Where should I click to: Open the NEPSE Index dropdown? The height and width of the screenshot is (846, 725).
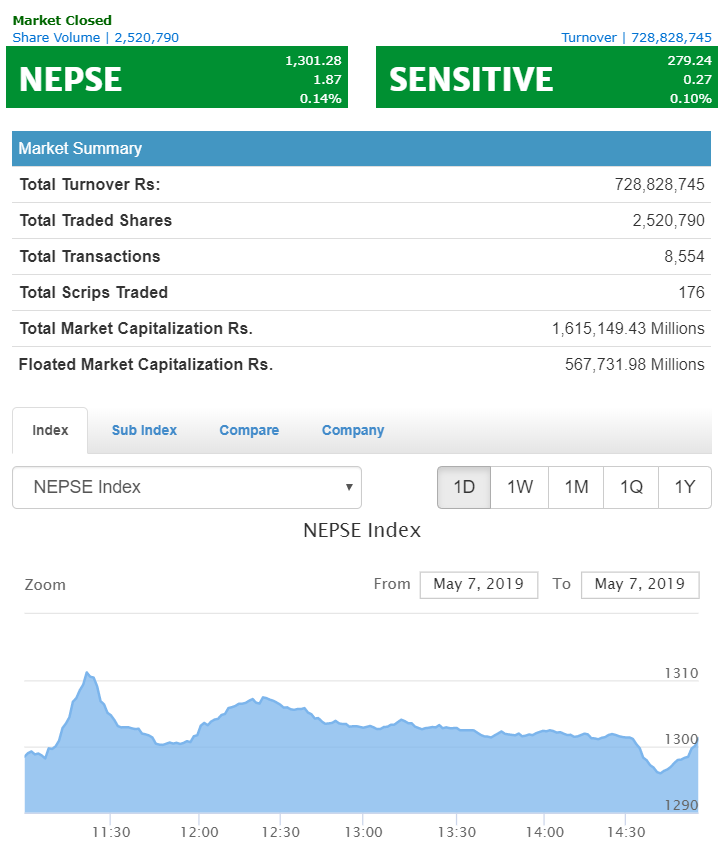pyautogui.click(x=187, y=487)
